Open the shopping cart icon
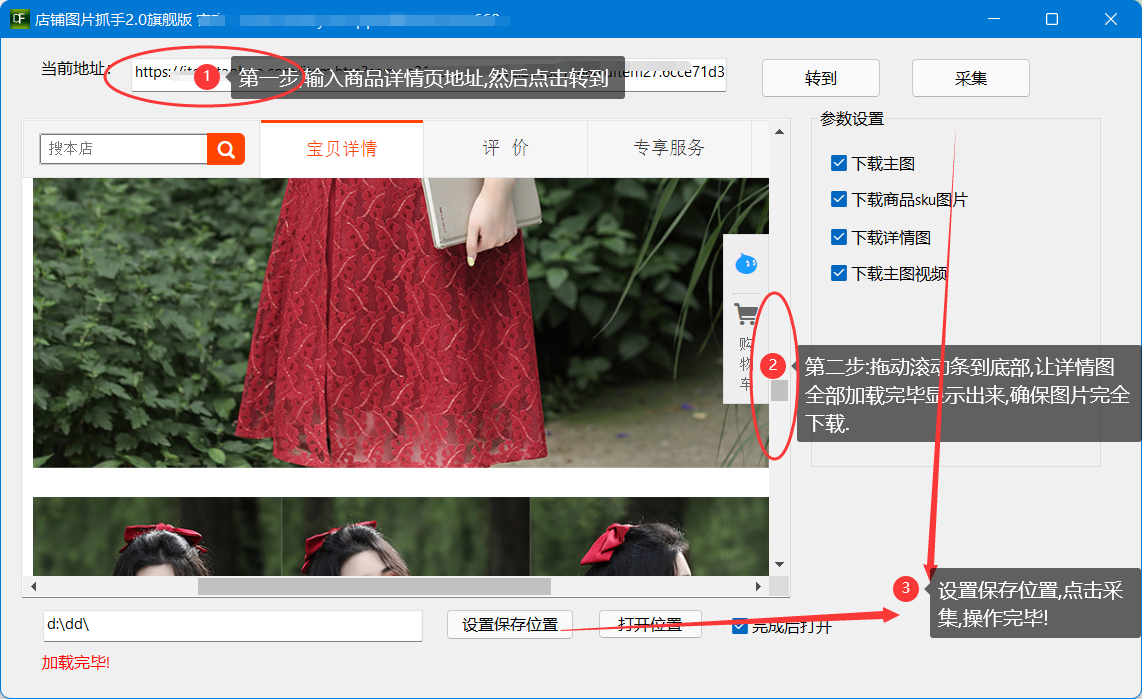This screenshot has width=1142, height=699. coord(745,315)
